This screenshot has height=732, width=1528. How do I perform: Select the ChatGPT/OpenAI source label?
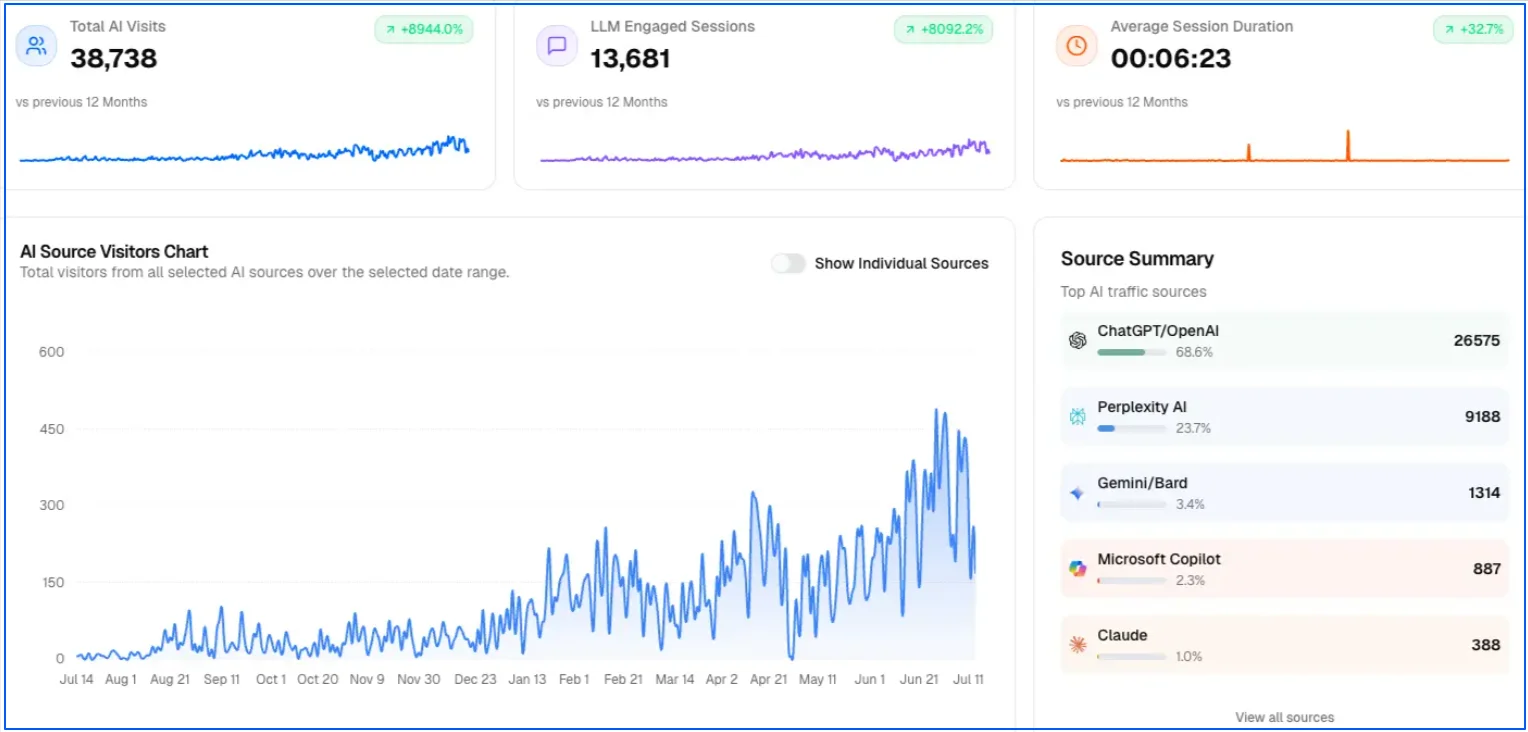click(x=1158, y=331)
